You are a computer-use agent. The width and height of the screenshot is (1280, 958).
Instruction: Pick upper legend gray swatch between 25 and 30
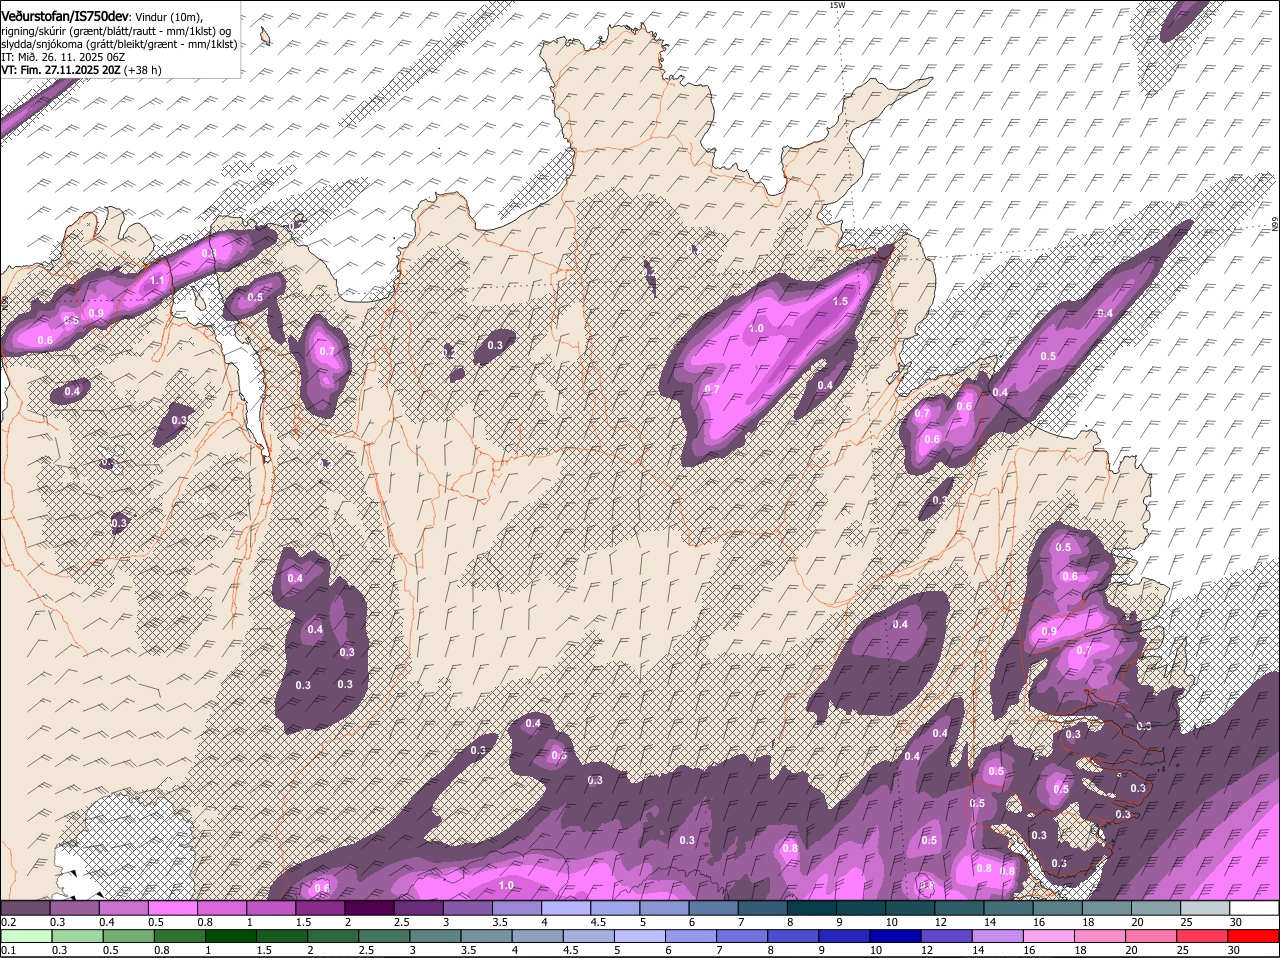(1206, 908)
